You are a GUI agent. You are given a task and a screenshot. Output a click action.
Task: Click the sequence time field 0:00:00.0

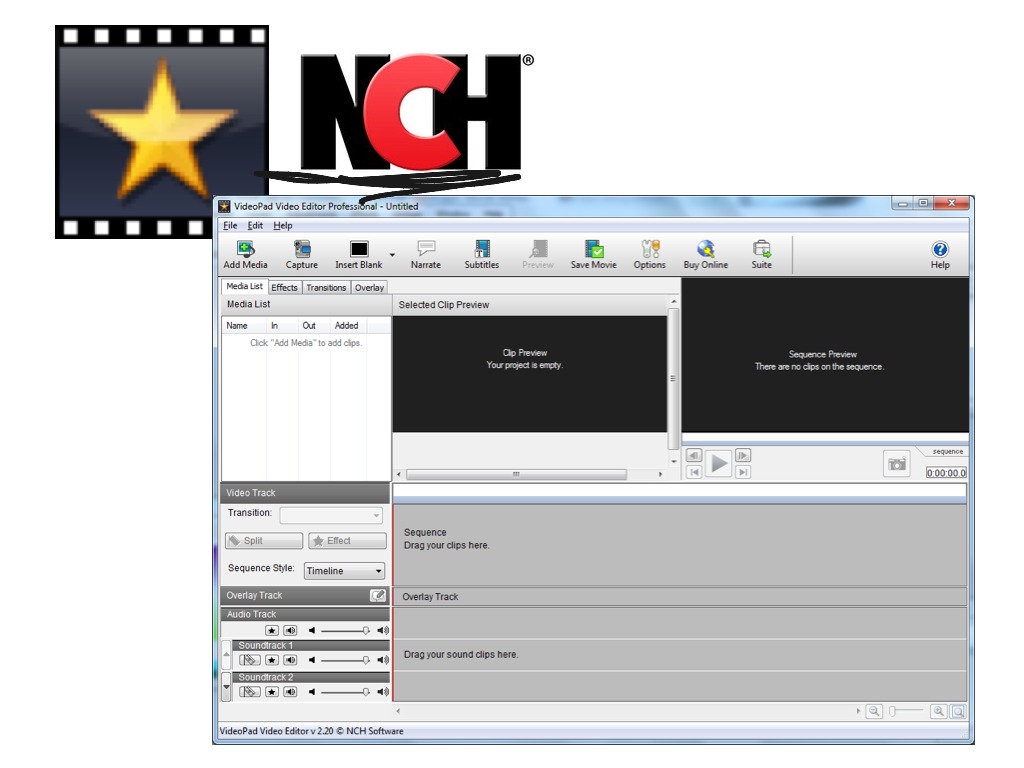(x=946, y=473)
